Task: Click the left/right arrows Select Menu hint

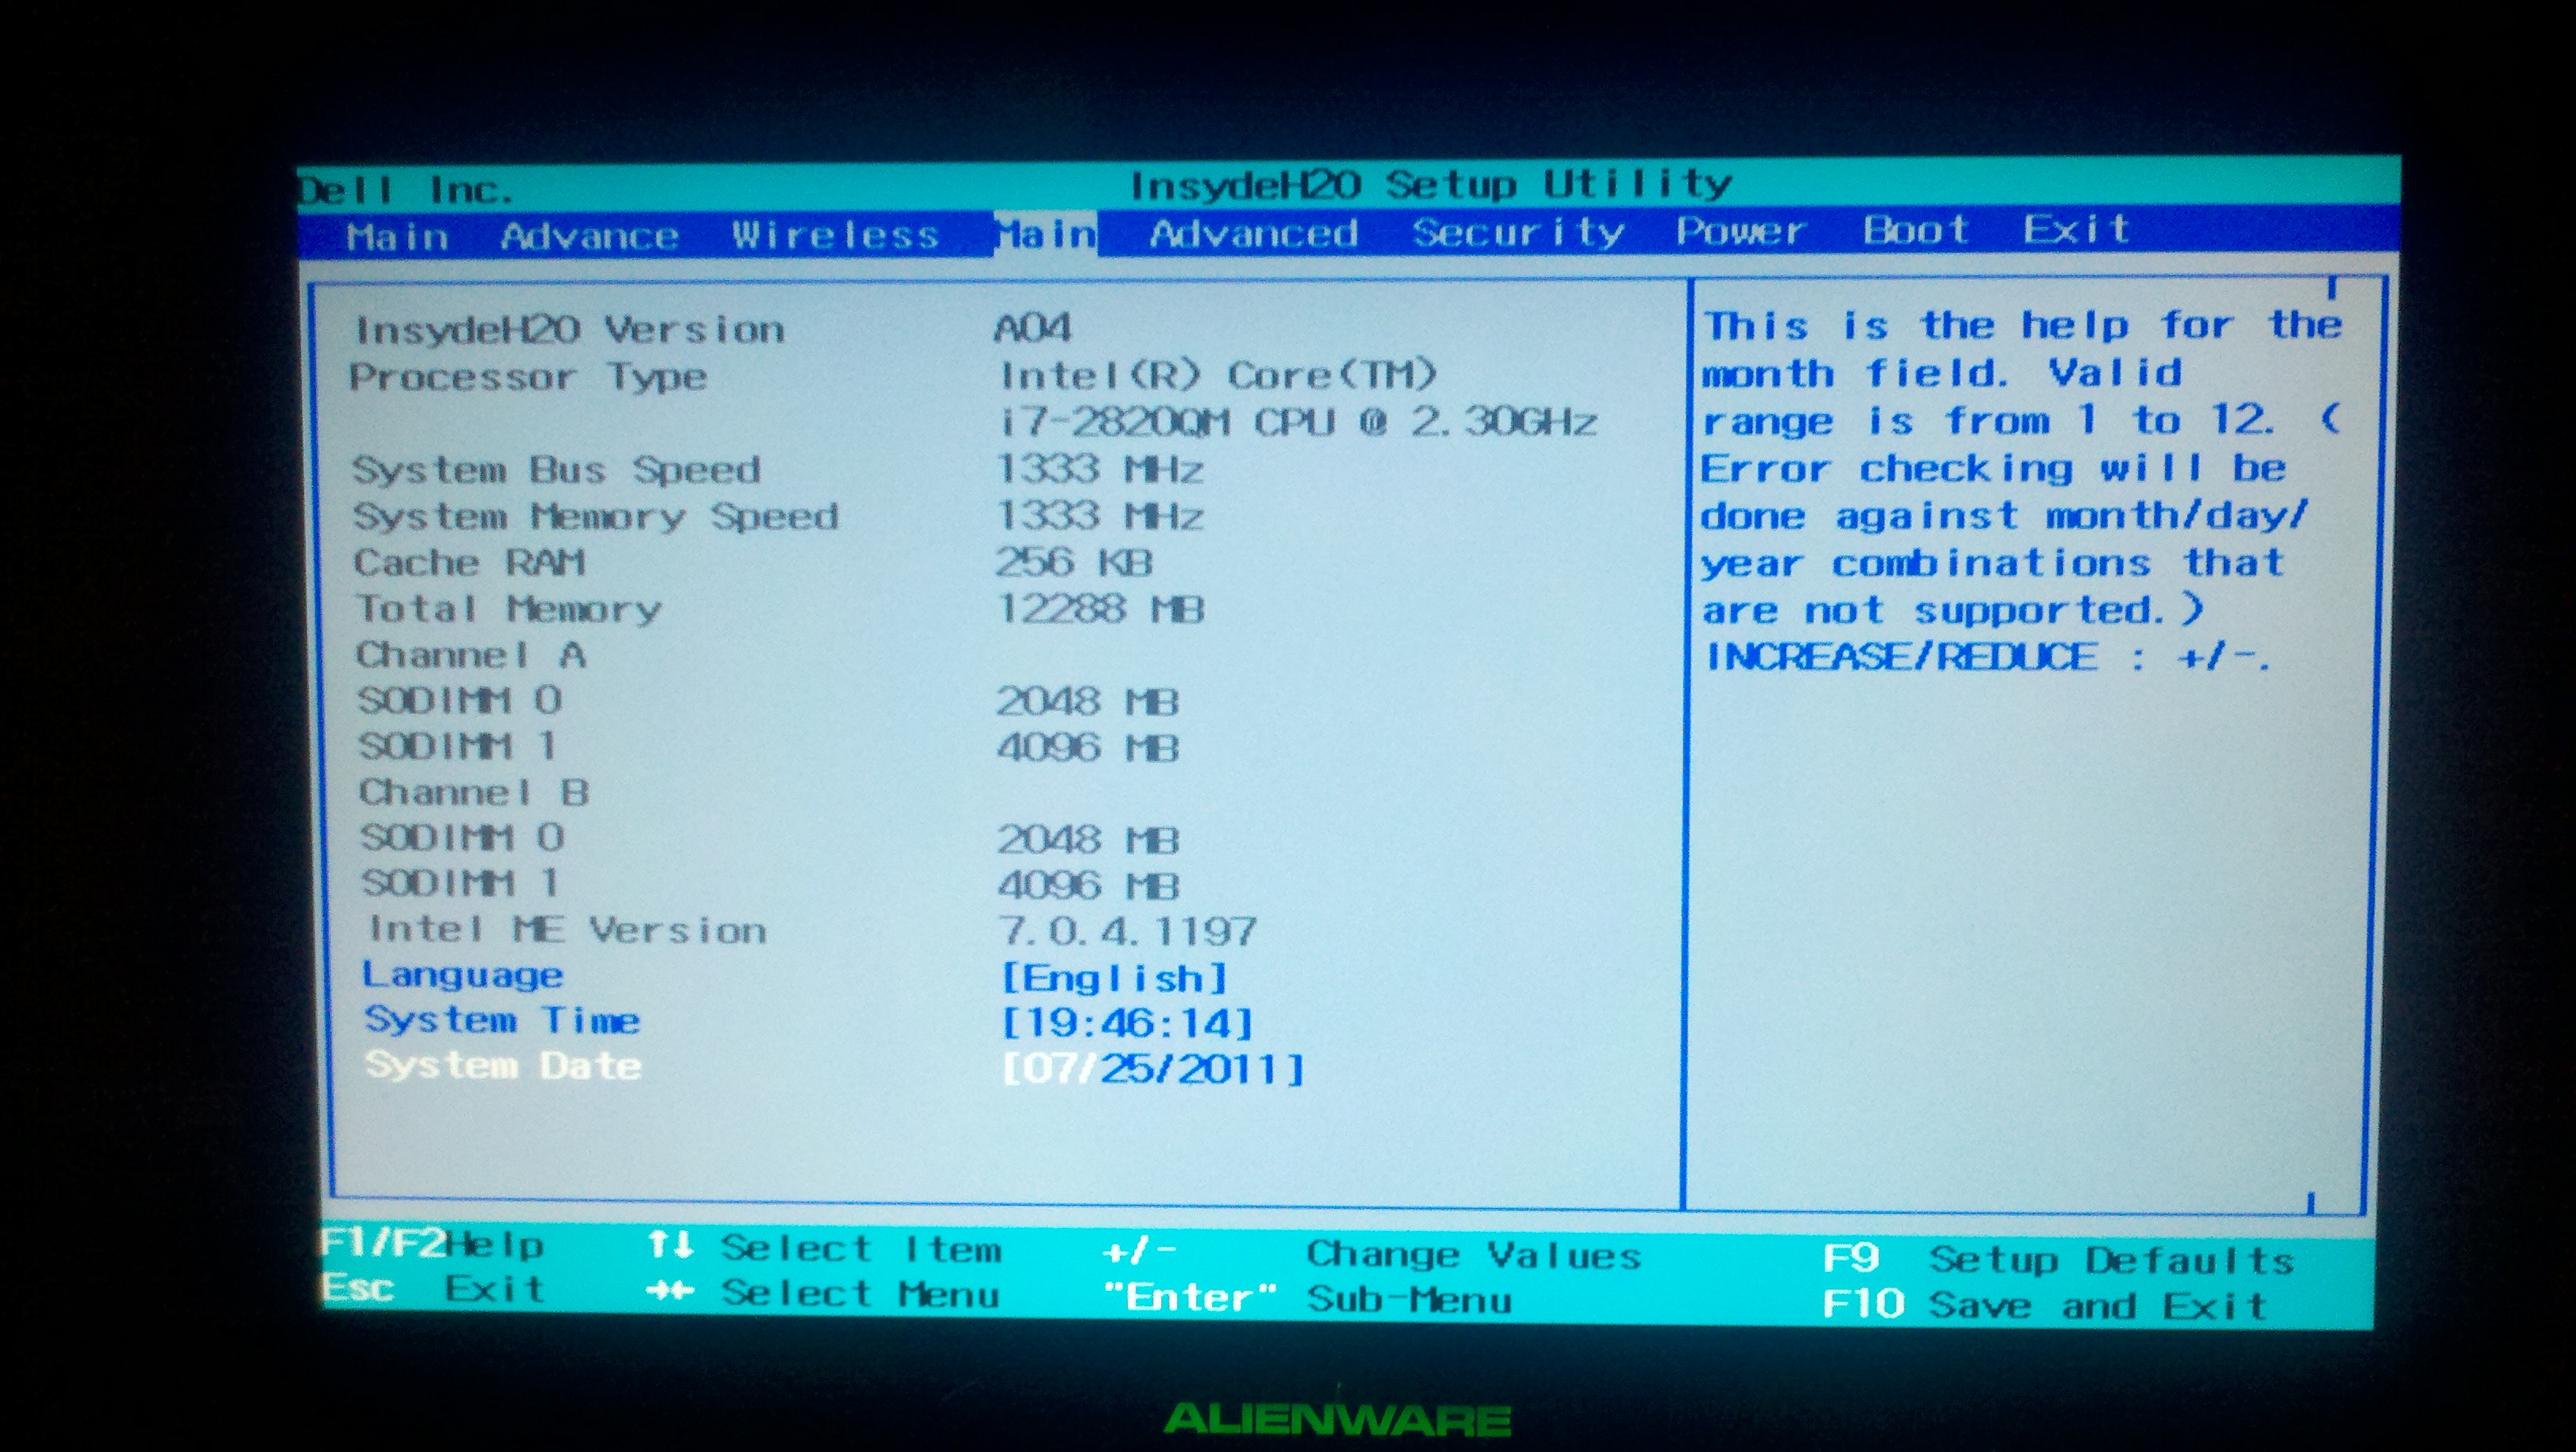Action: coord(824,1294)
